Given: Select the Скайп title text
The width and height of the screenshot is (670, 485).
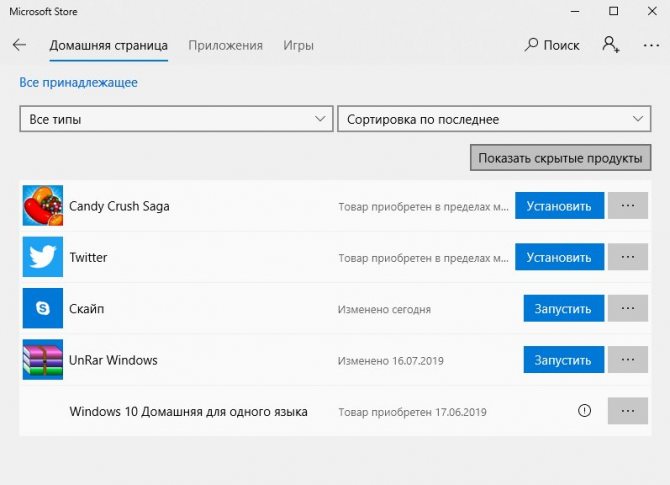Looking at the screenshot, I should (x=87, y=309).
